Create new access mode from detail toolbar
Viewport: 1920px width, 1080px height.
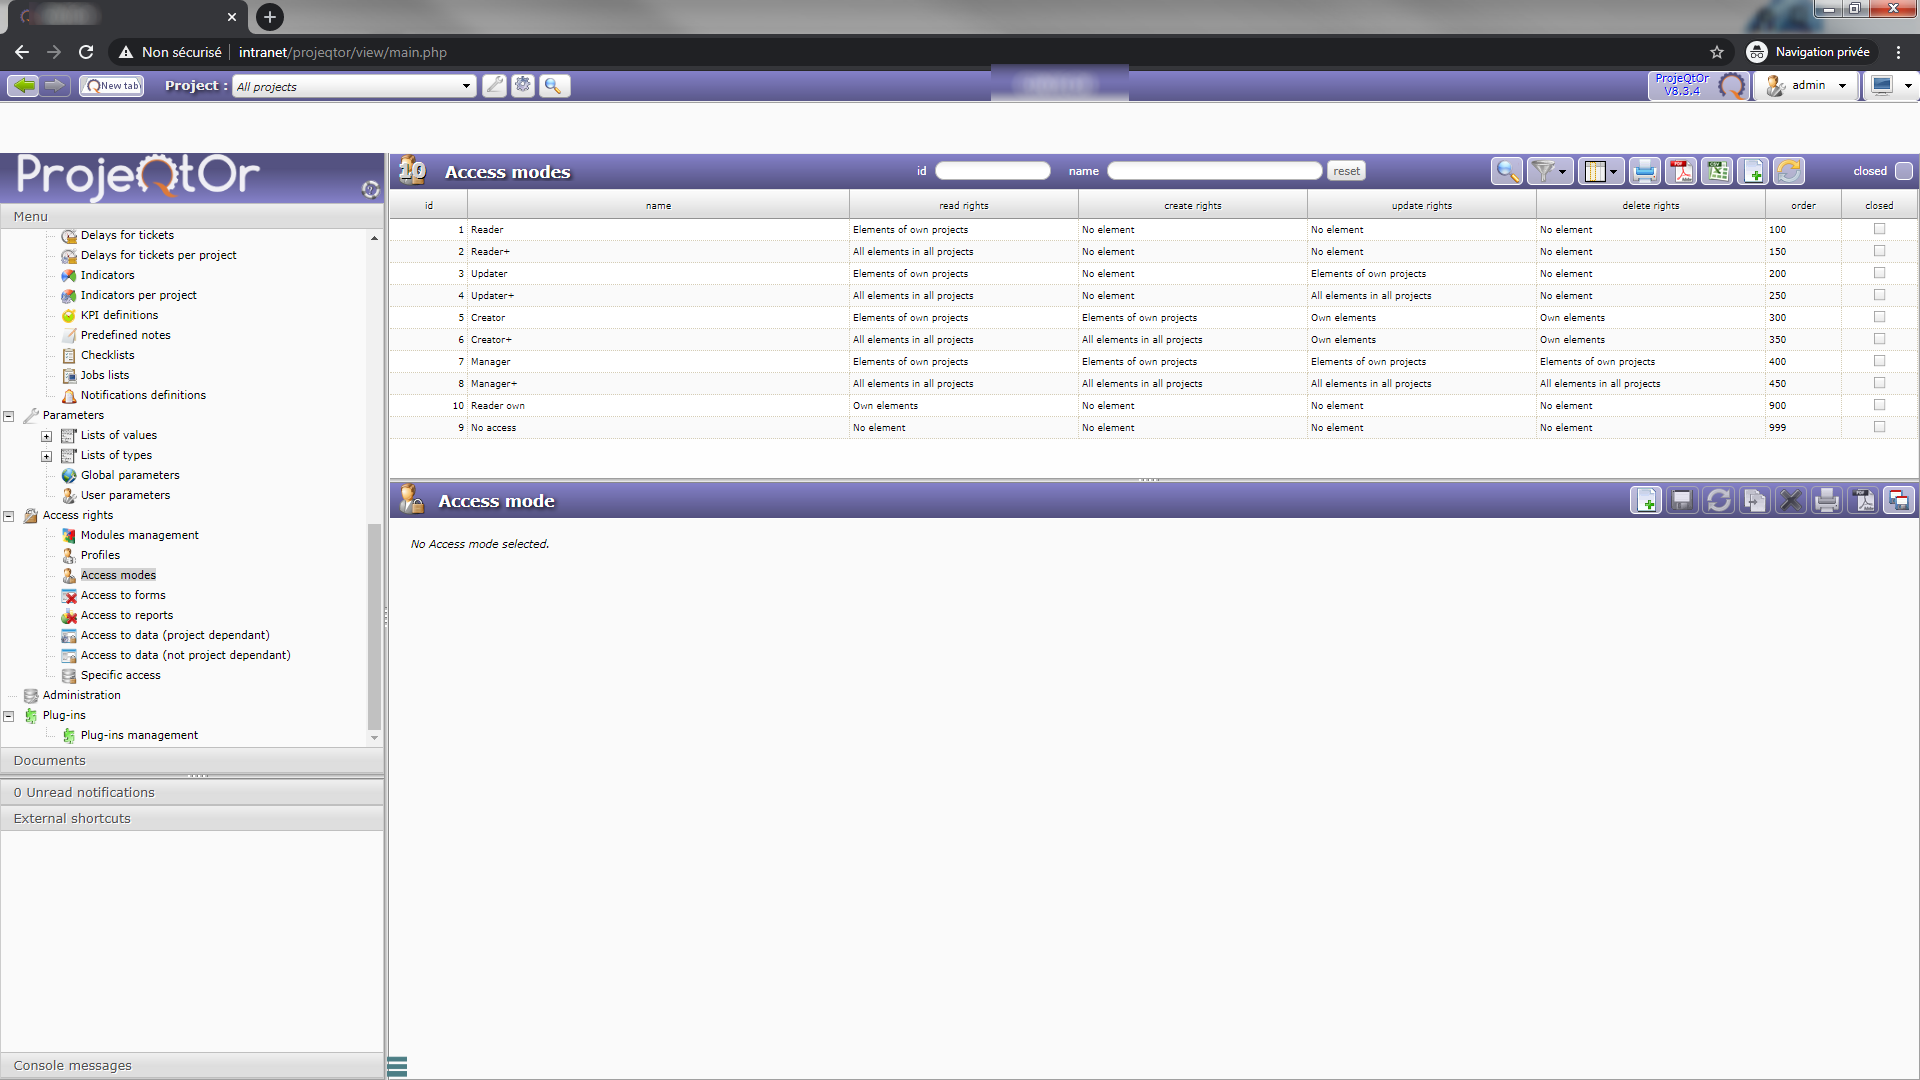(1645, 500)
